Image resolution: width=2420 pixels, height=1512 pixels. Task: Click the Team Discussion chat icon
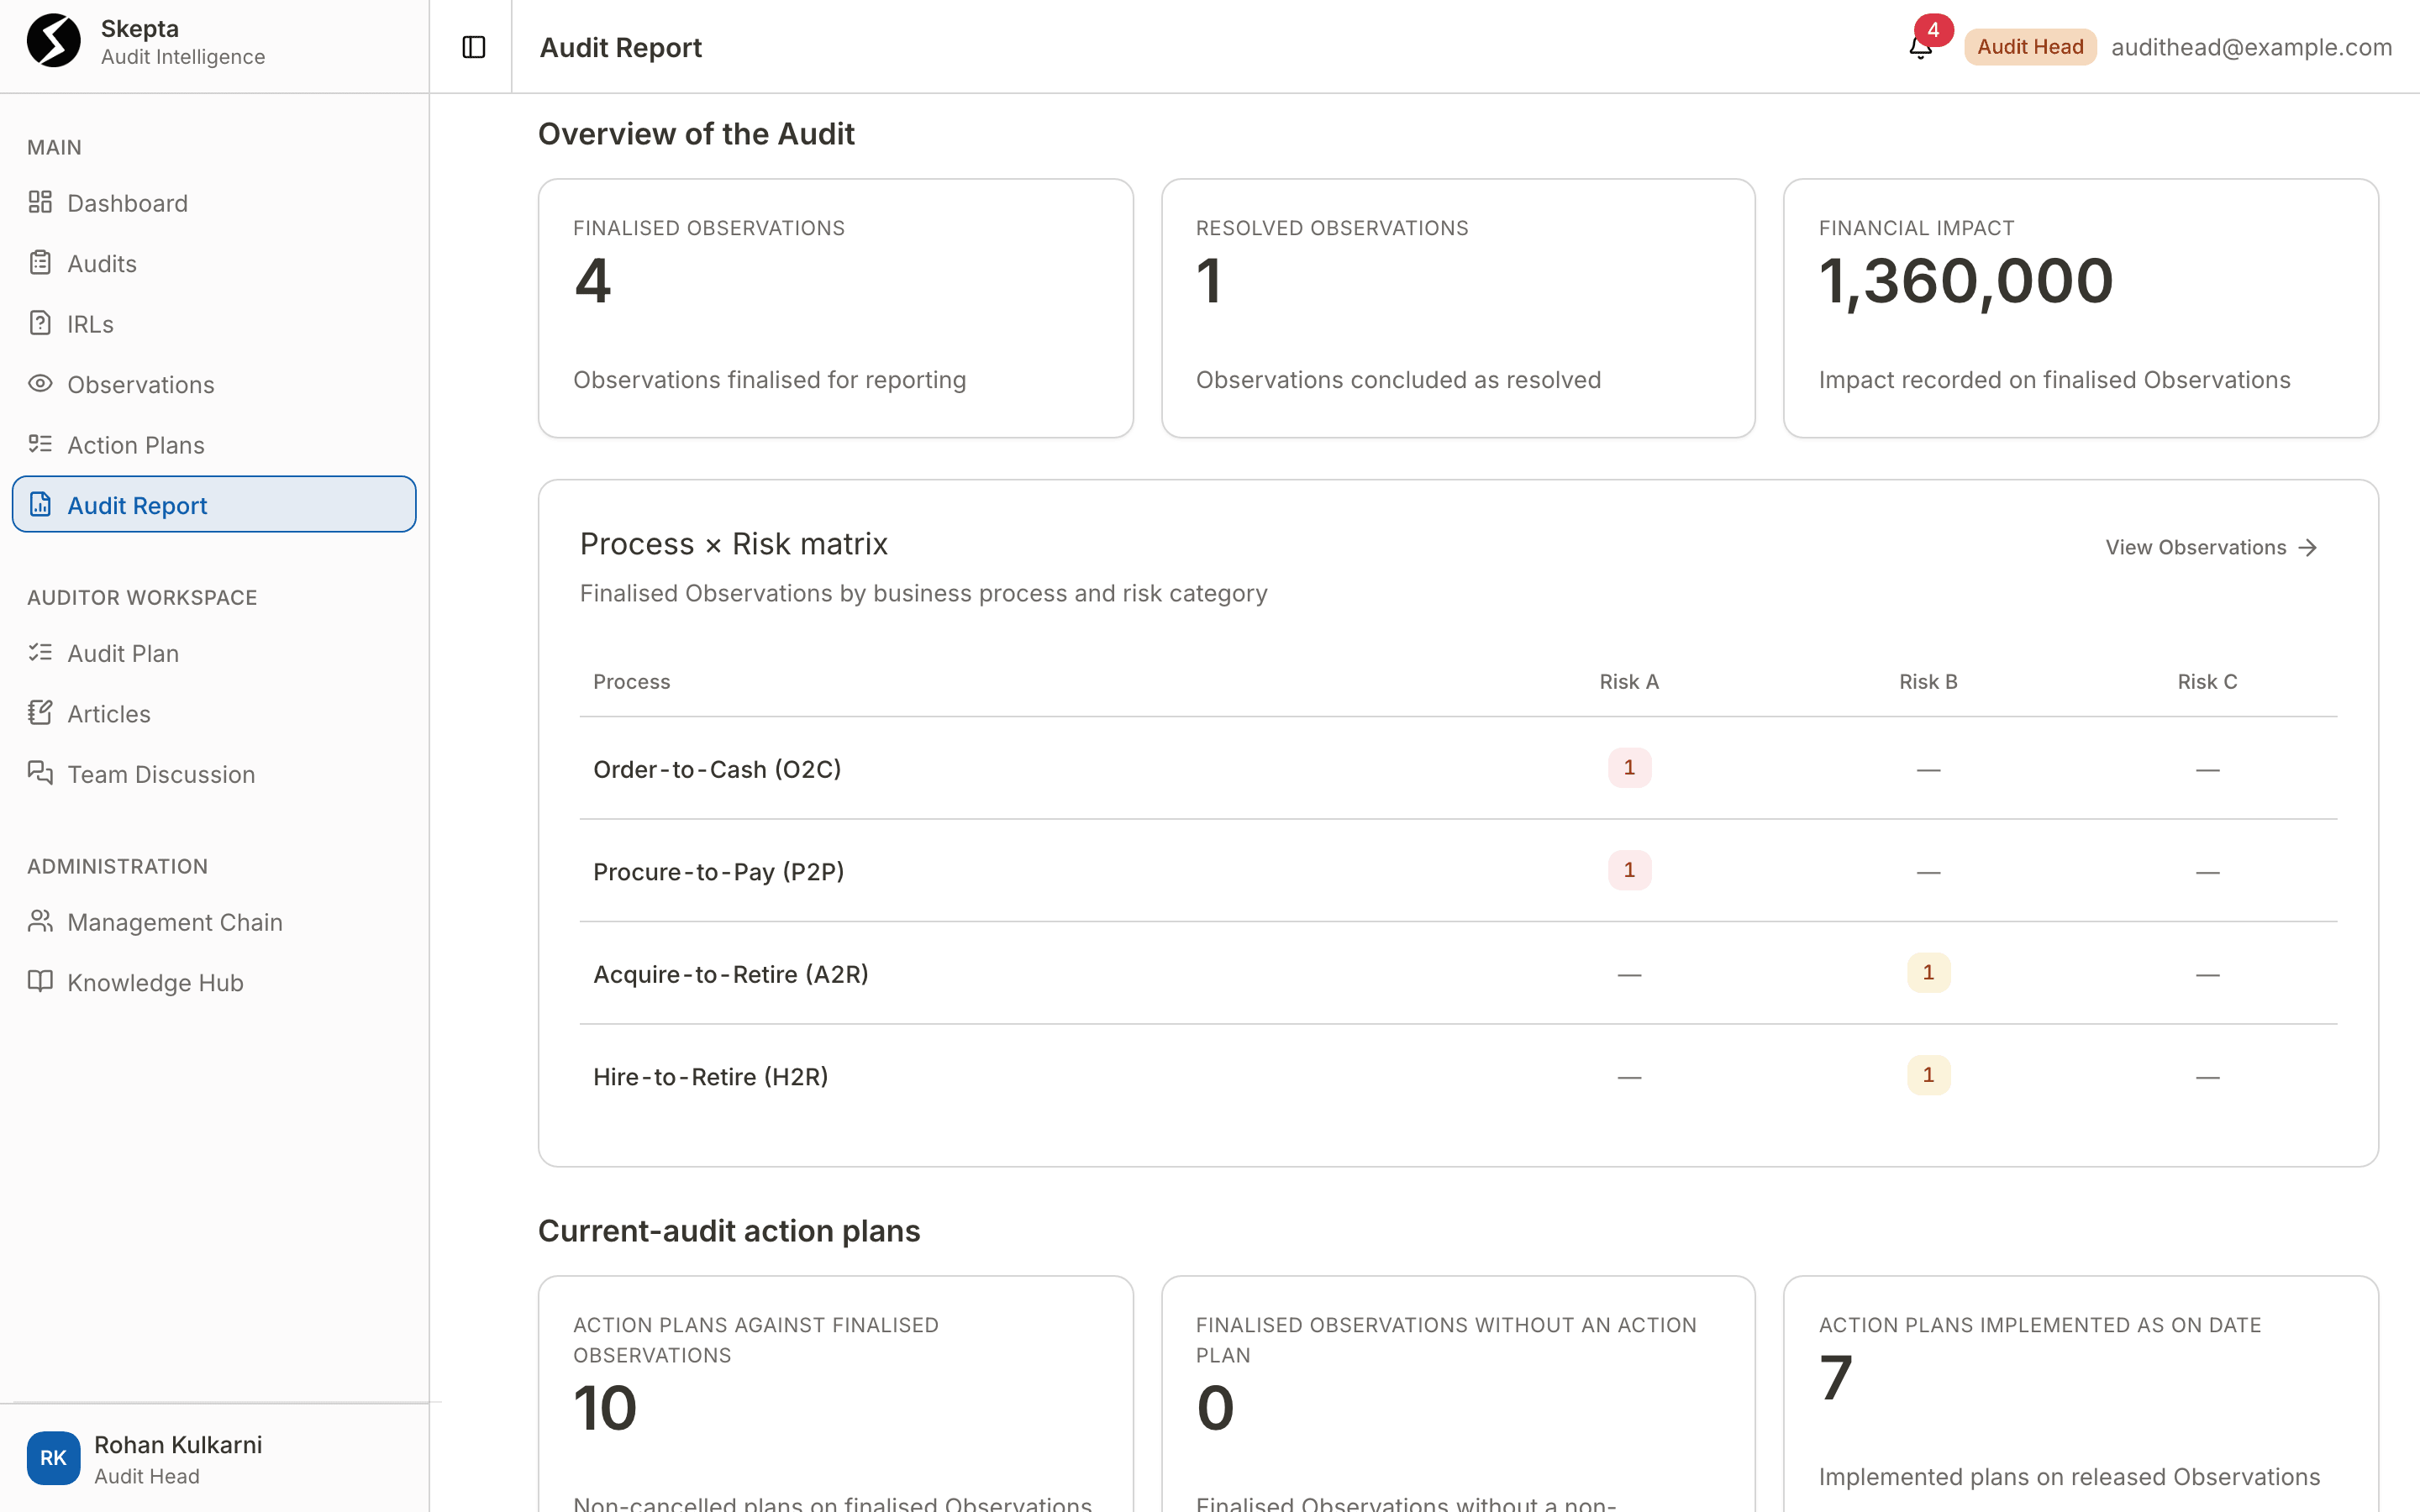40,773
